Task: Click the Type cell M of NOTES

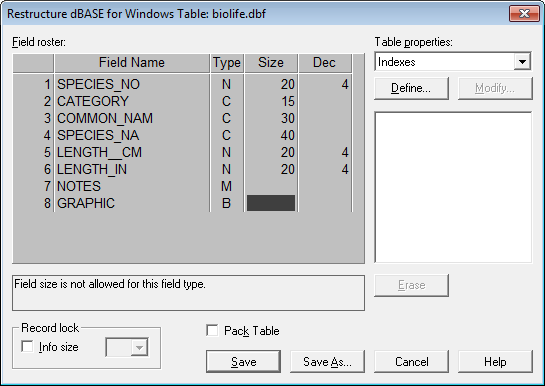Action: 226,186
